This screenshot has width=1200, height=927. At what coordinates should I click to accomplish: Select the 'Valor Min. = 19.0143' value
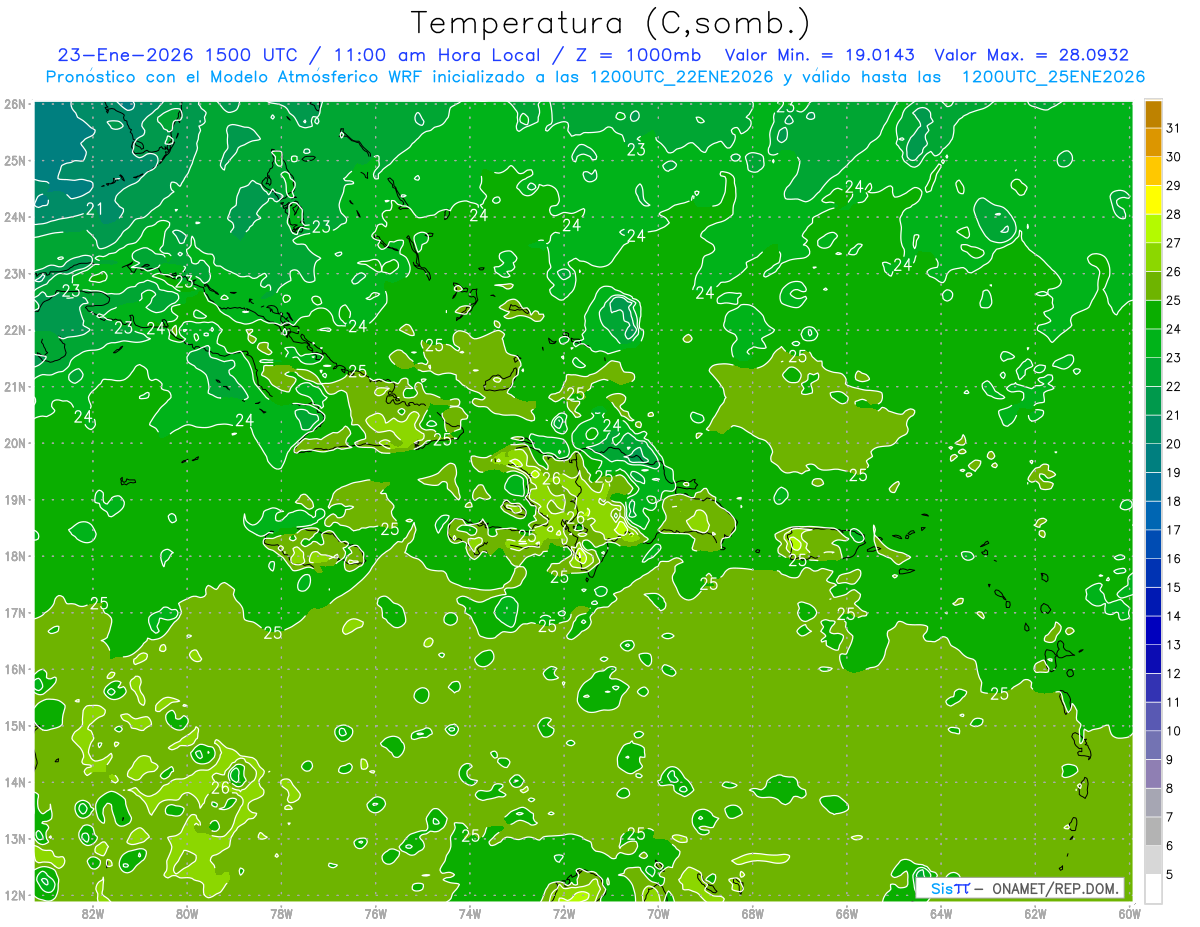coord(821,55)
